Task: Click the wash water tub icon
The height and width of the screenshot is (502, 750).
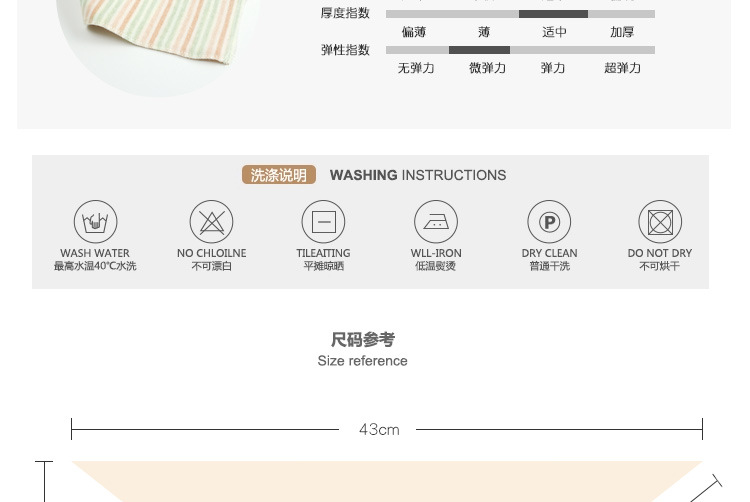Action: tap(95, 222)
